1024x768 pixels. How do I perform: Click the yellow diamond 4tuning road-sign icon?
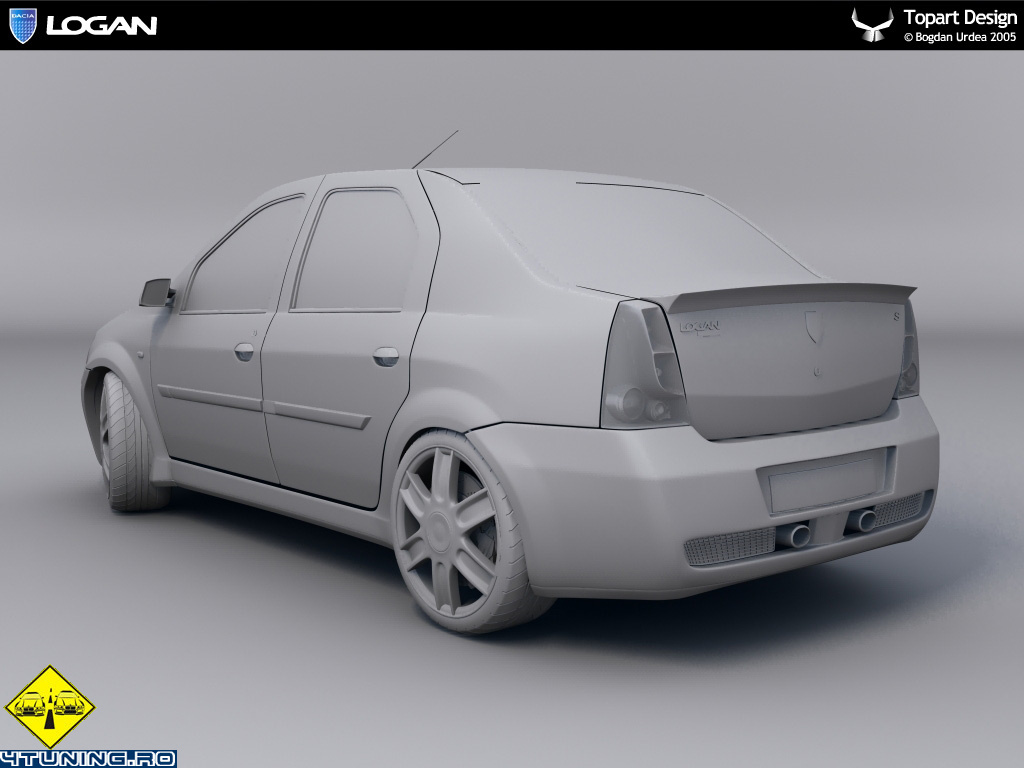pos(50,707)
